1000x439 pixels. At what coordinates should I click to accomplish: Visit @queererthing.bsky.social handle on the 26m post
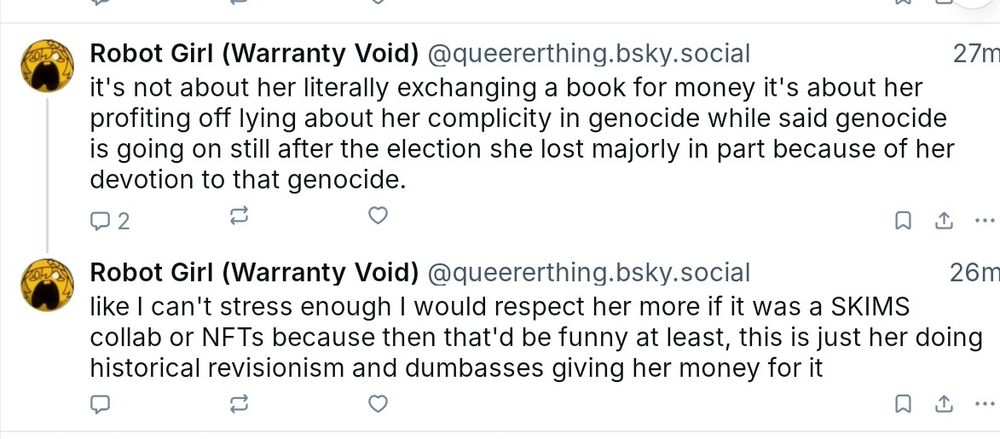coord(588,272)
